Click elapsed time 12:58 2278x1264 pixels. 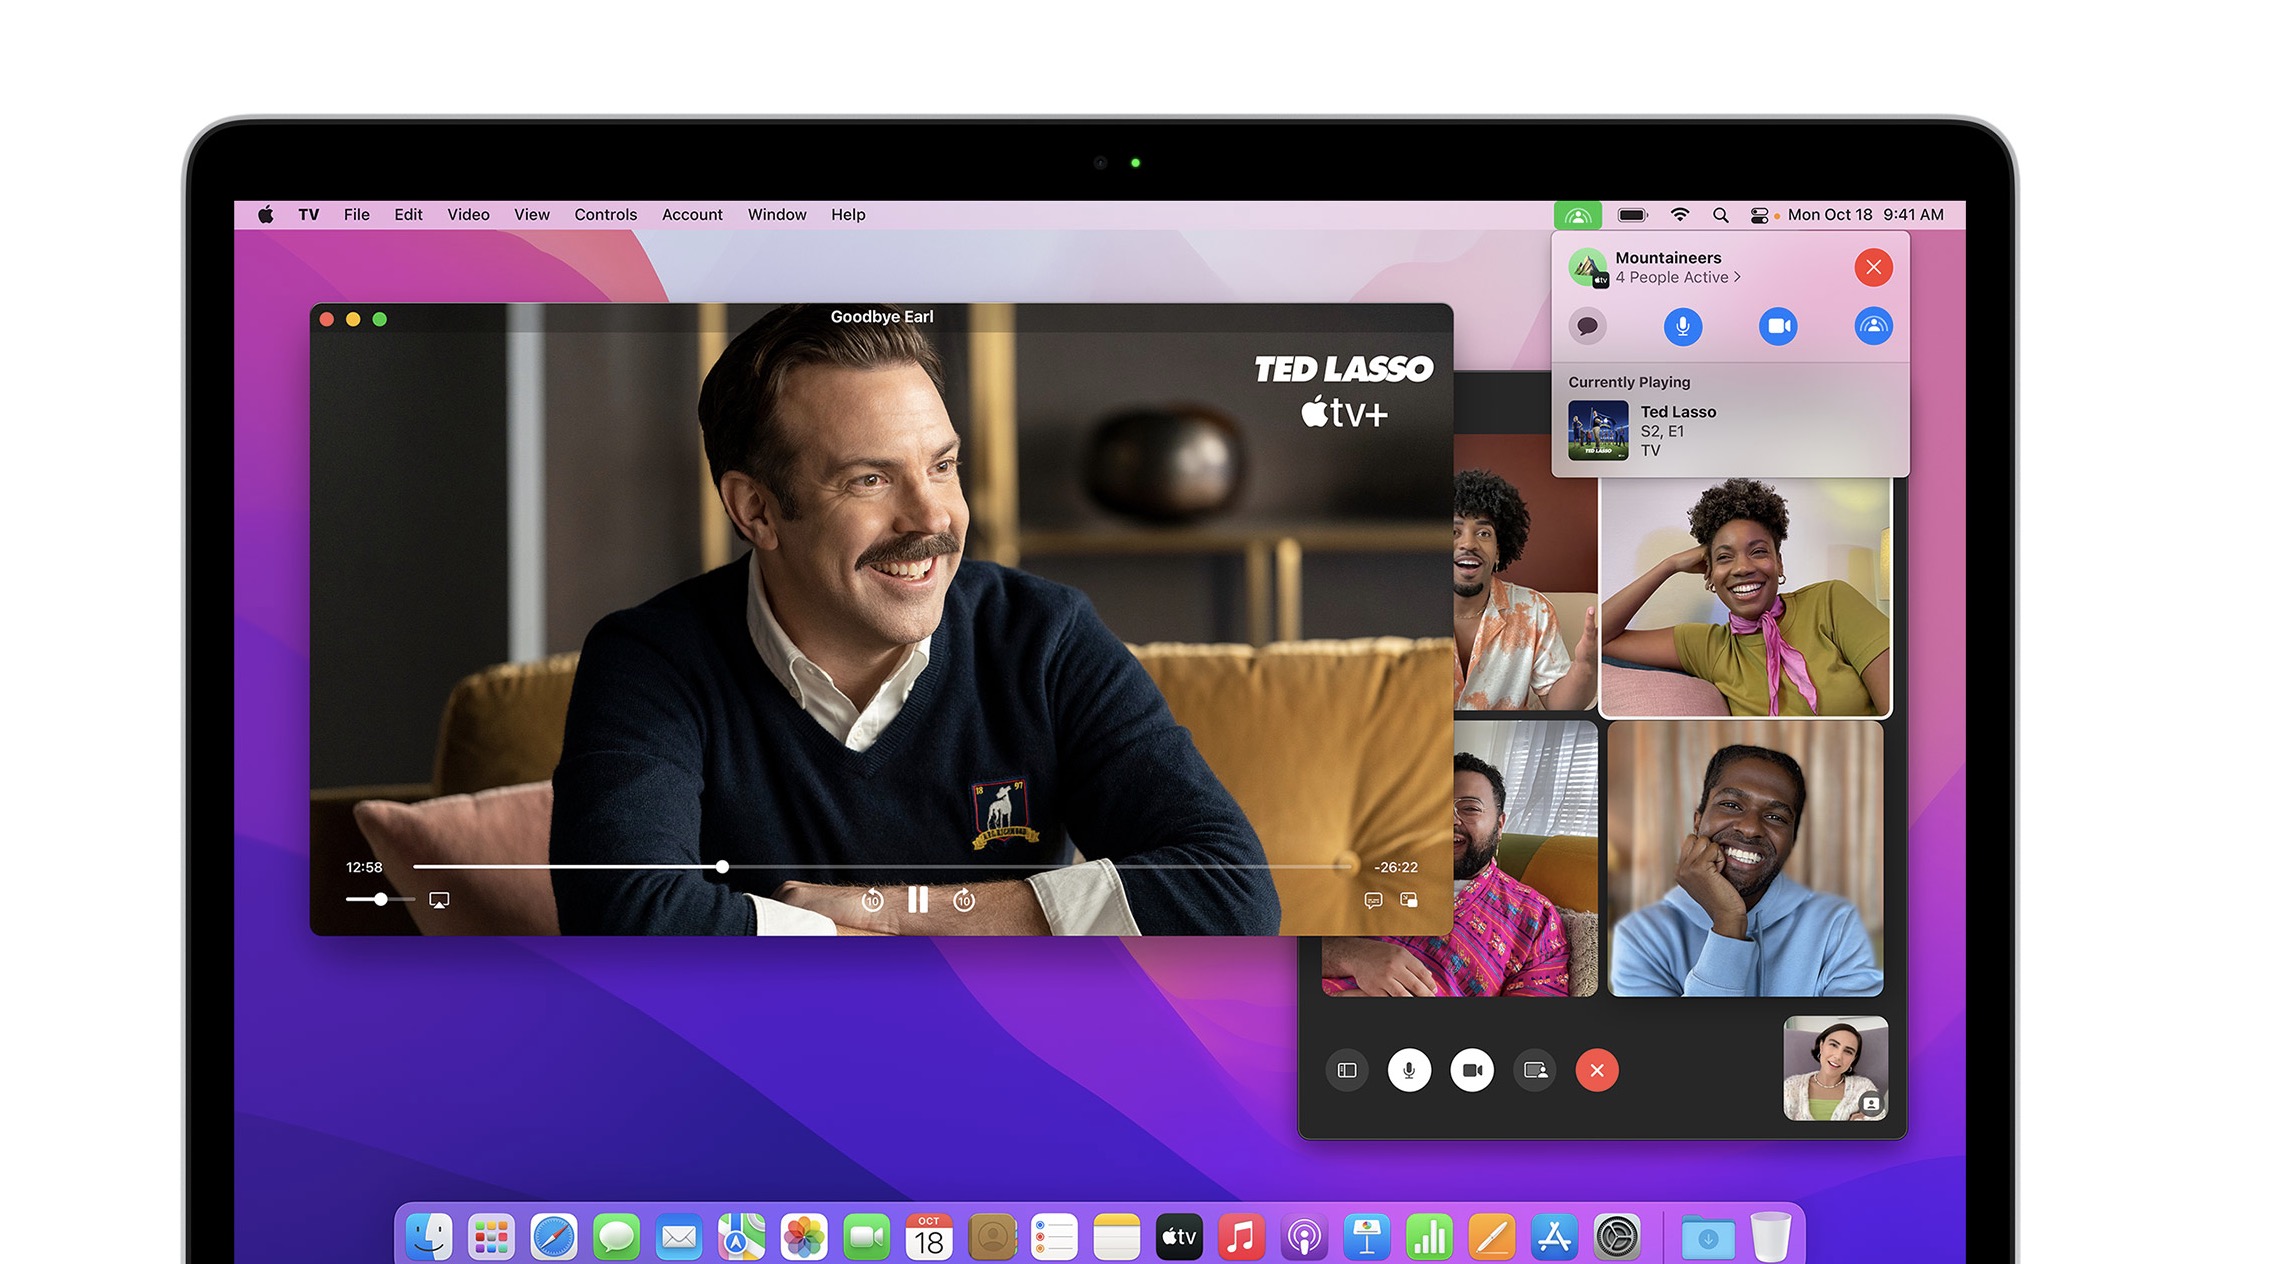point(364,867)
